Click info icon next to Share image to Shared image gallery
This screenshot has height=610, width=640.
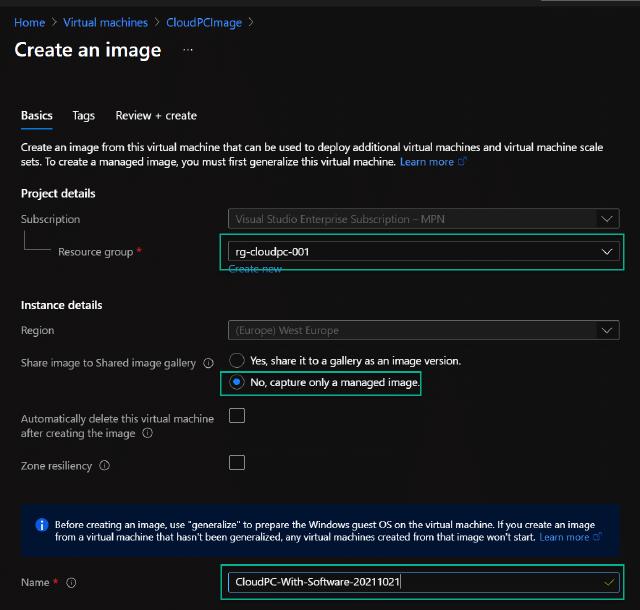[209, 364]
